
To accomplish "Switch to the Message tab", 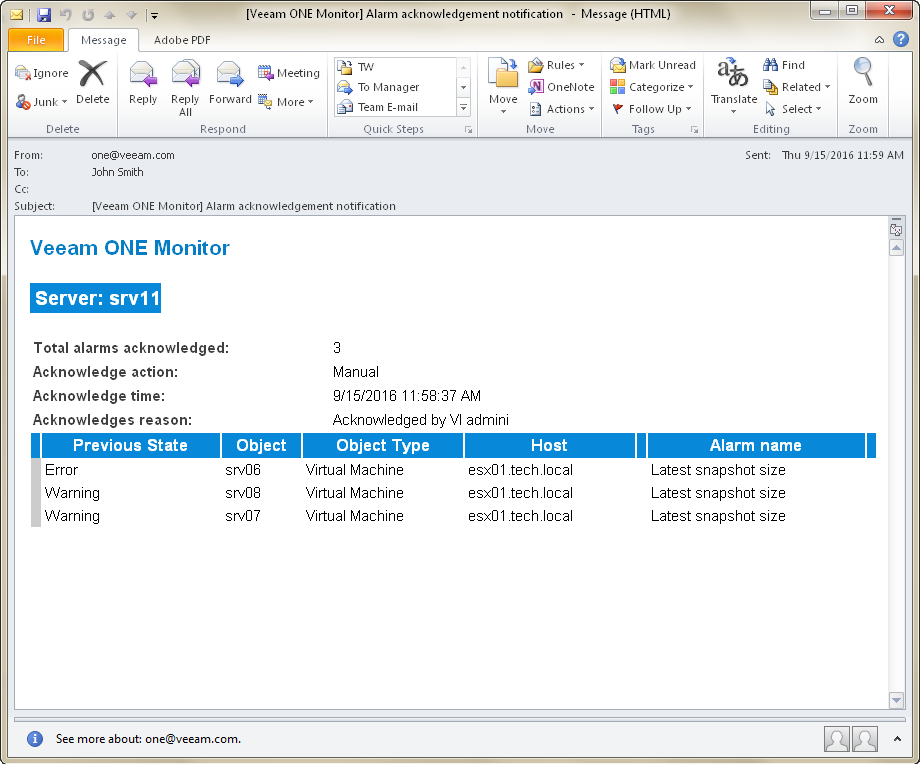I will point(103,40).
